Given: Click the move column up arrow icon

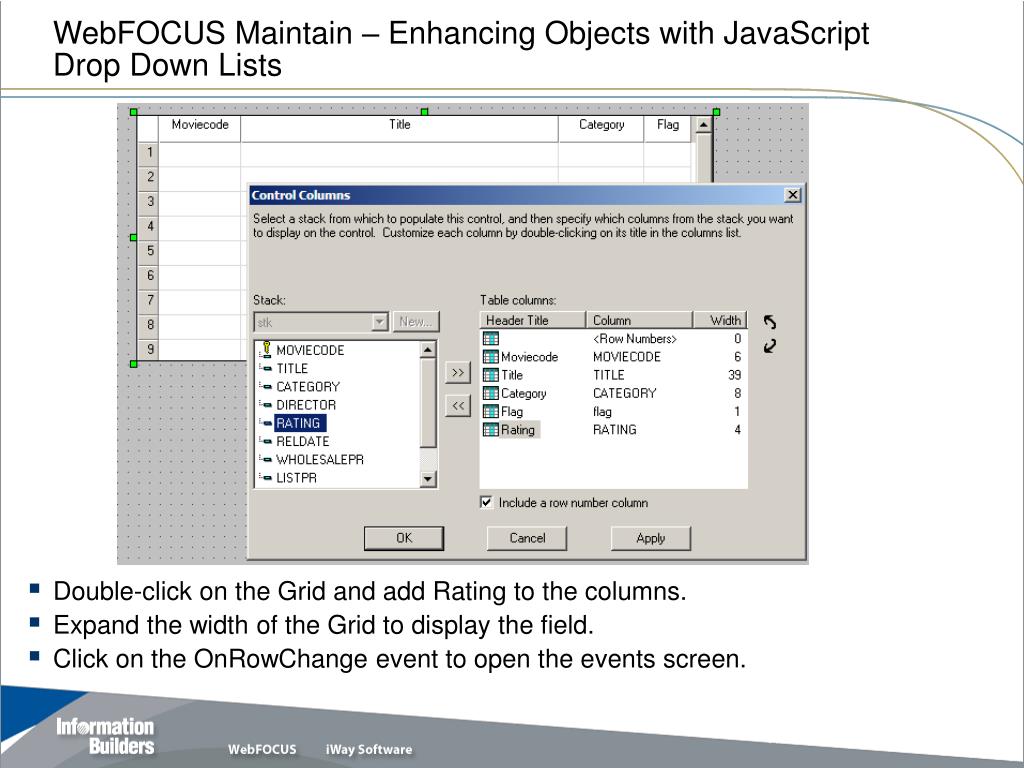Looking at the screenshot, I should coord(770,322).
